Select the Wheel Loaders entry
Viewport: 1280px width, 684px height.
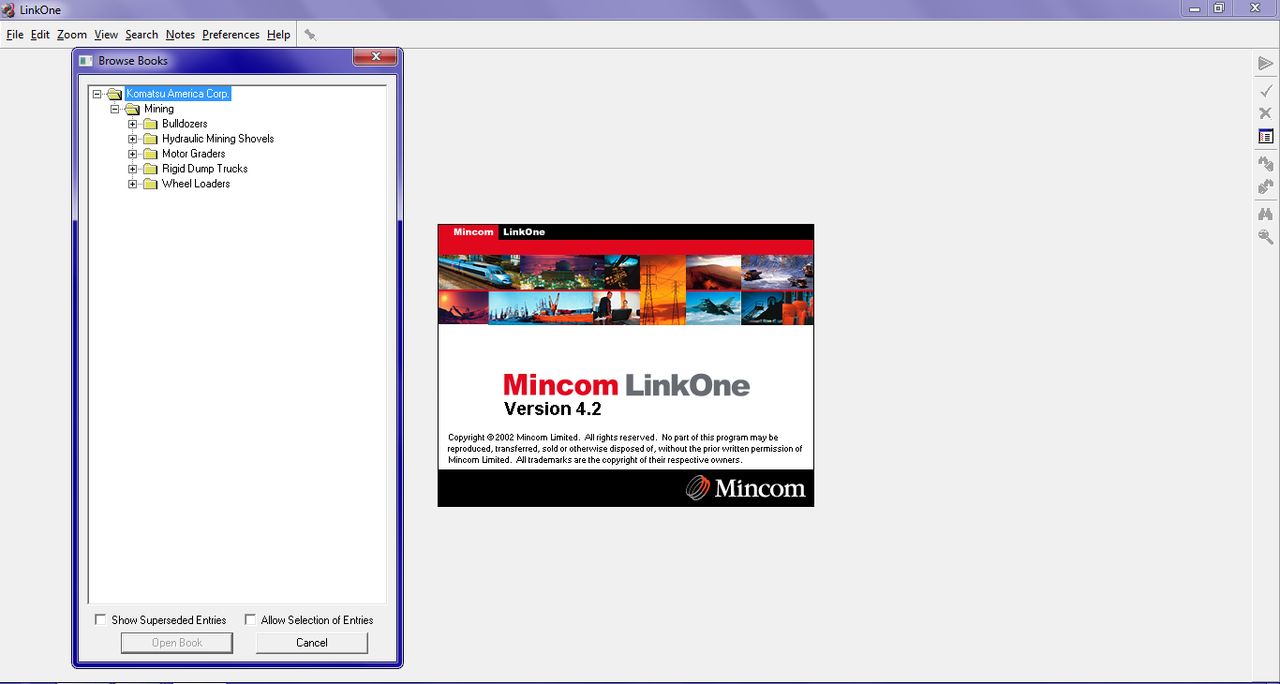tap(196, 184)
